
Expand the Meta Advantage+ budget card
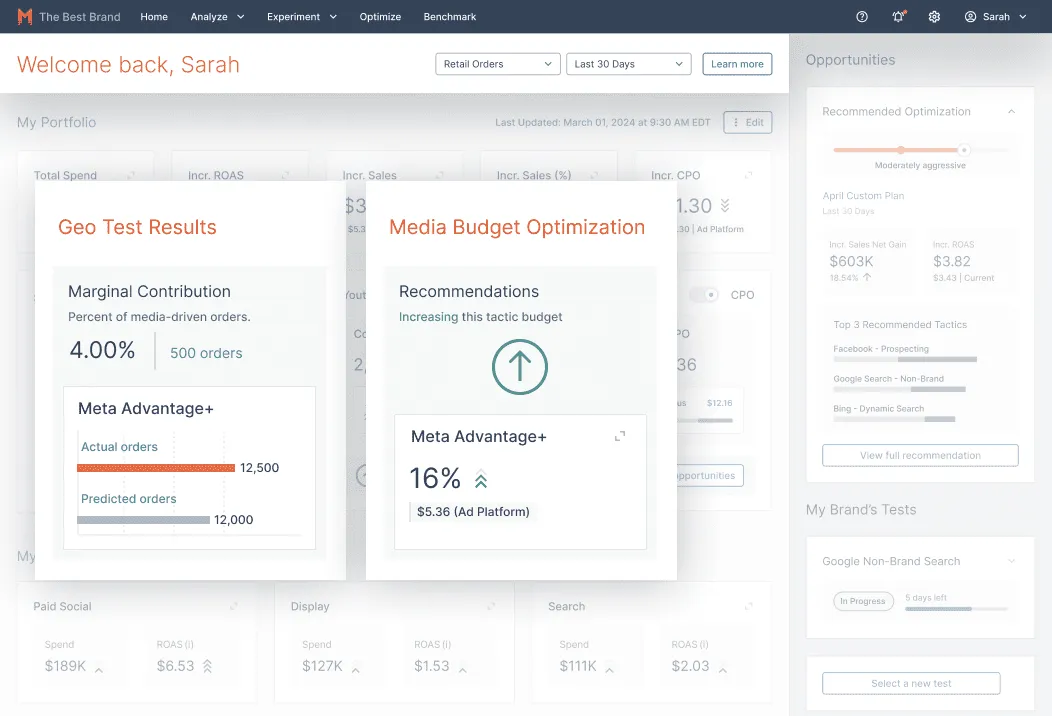coord(621,437)
